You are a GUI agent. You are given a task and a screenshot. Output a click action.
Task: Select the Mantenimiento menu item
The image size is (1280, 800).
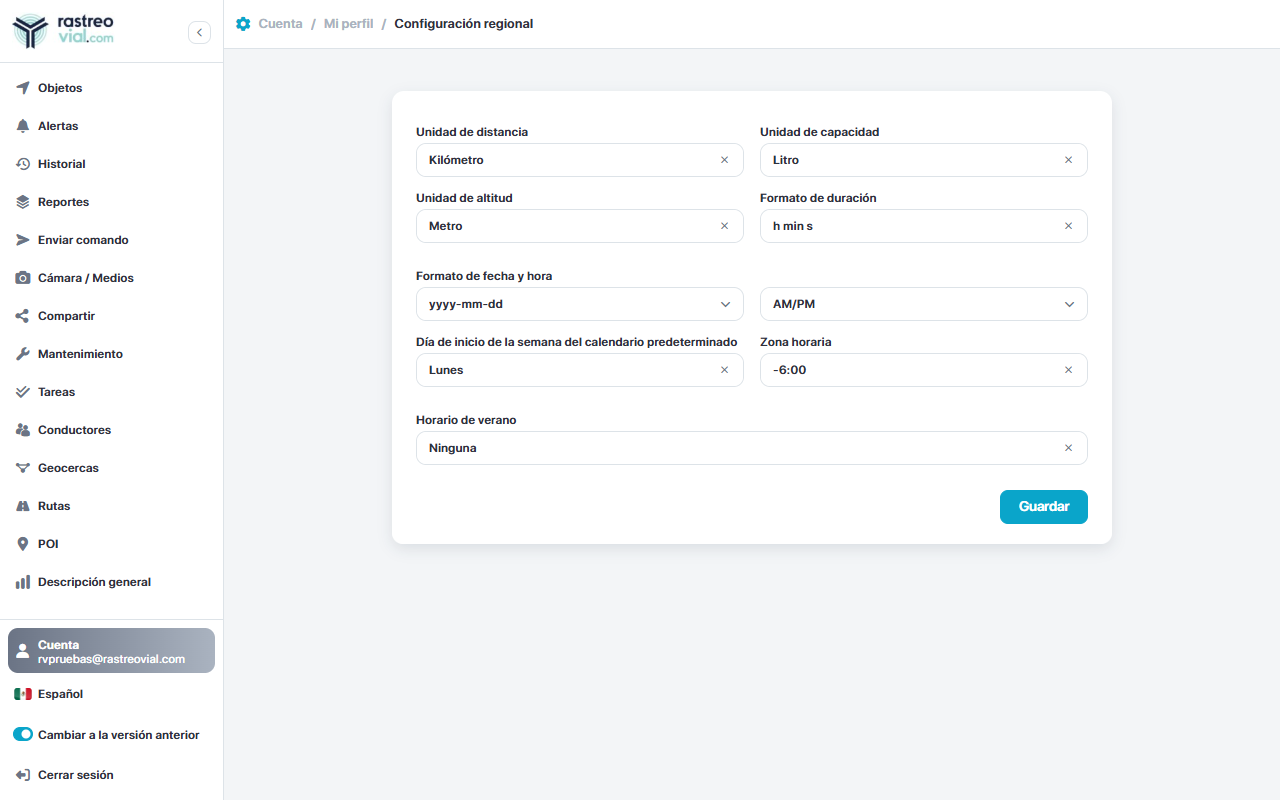[x=111, y=354]
